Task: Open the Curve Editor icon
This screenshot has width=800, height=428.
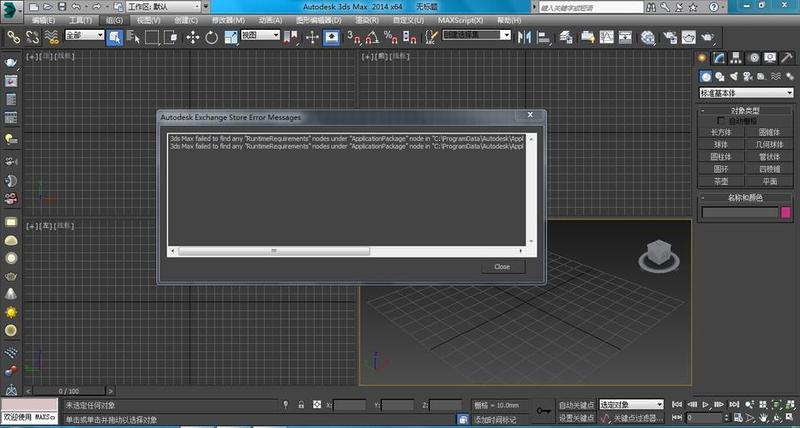Action: [607, 37]
